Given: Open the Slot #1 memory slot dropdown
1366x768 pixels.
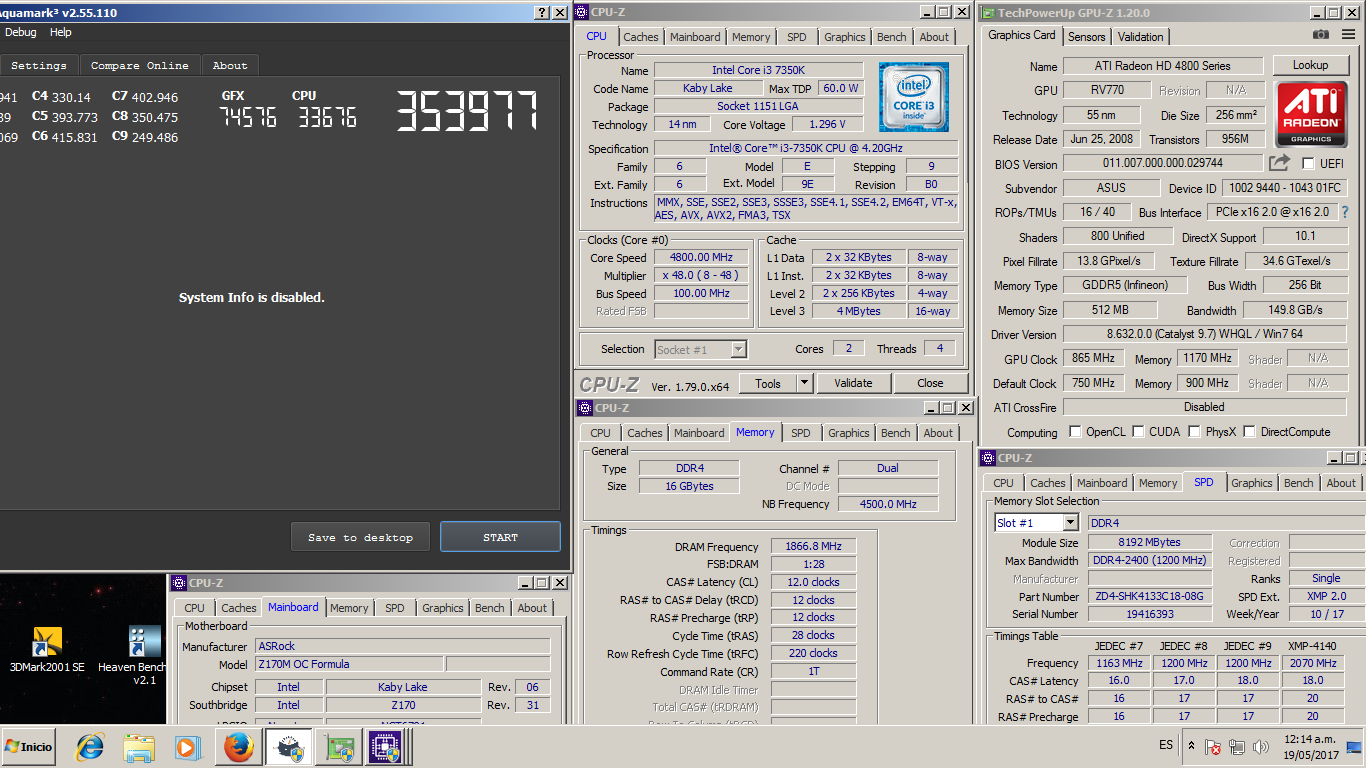Looking at the screenshot, I should click(1070, 523).
